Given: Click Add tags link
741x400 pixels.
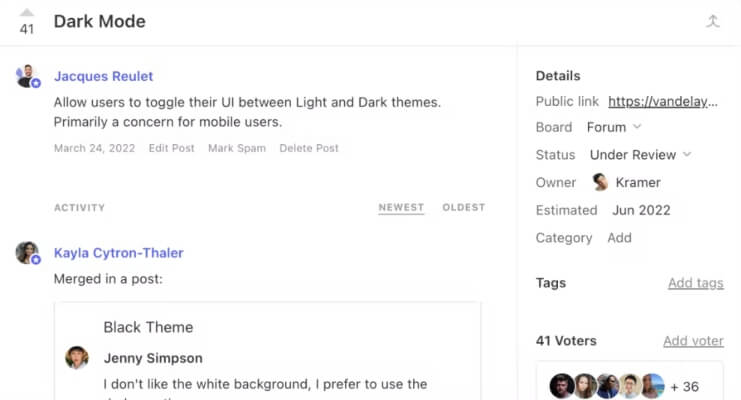Looking at the screenshot, I should pyautogui.click(x=695, y=283).
